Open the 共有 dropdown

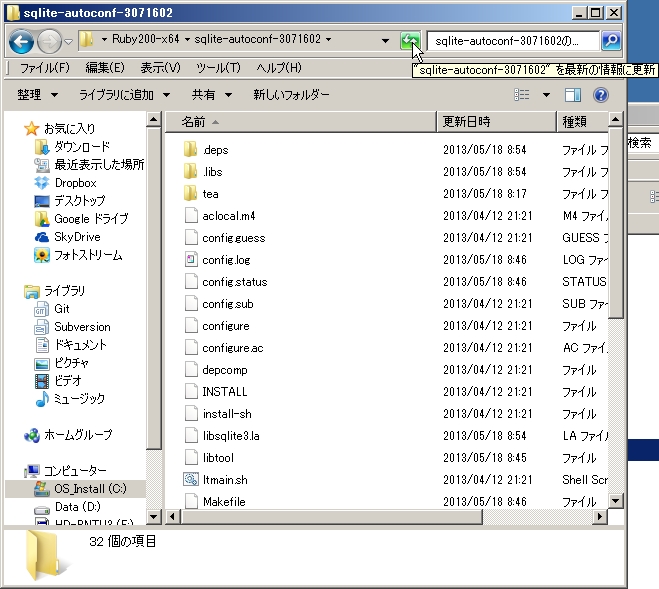[x=211, y=95]
